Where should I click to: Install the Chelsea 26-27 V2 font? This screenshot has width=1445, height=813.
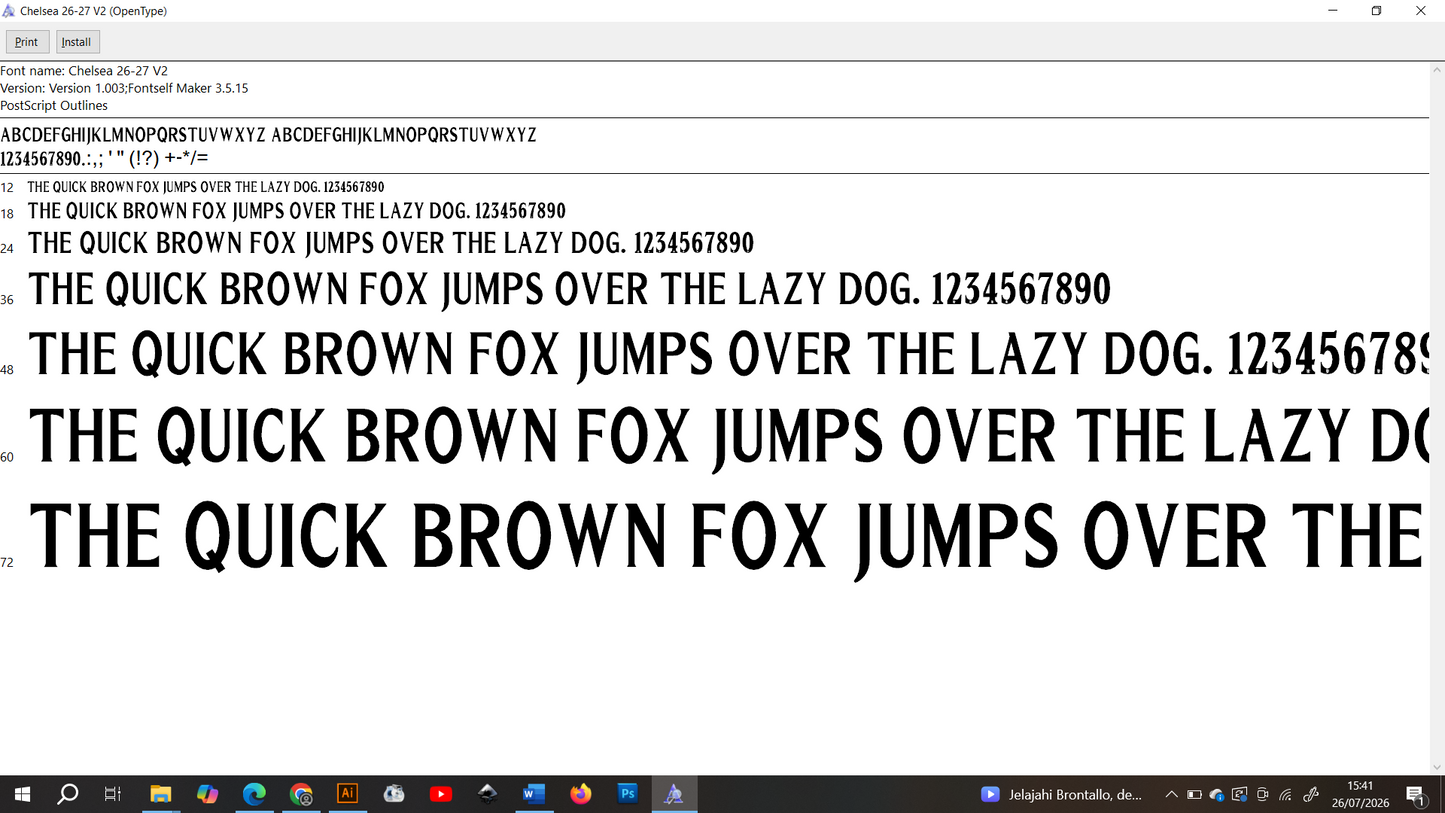click(x=77, y=42)
